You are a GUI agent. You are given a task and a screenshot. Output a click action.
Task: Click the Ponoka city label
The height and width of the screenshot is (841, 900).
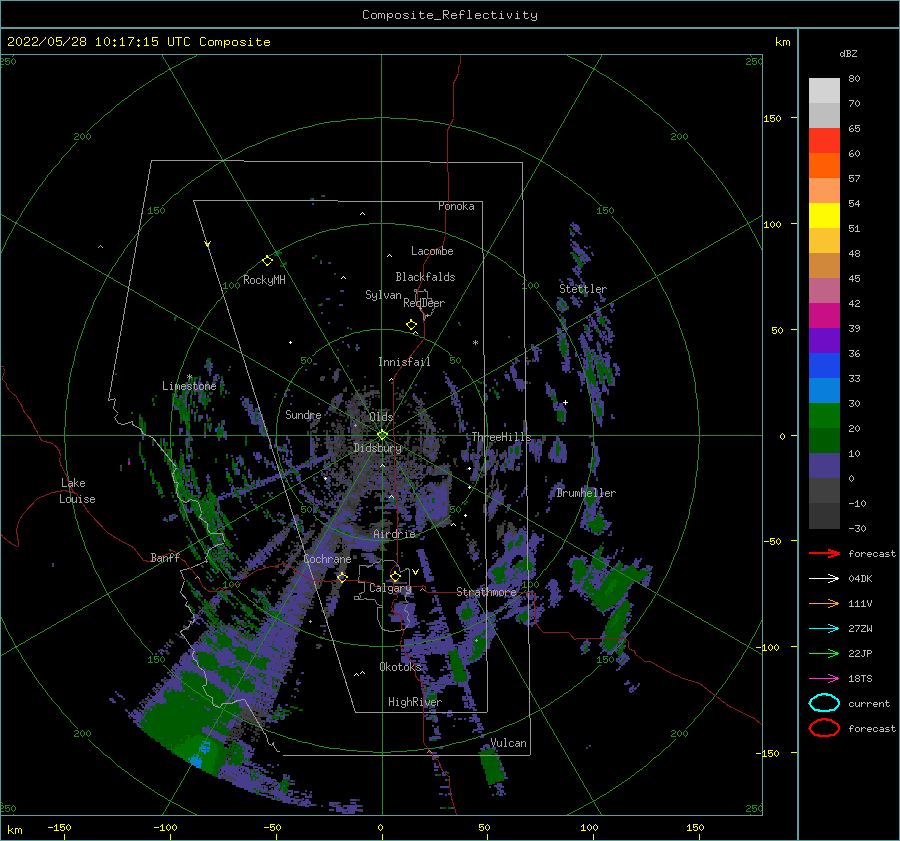coord(456,206)
